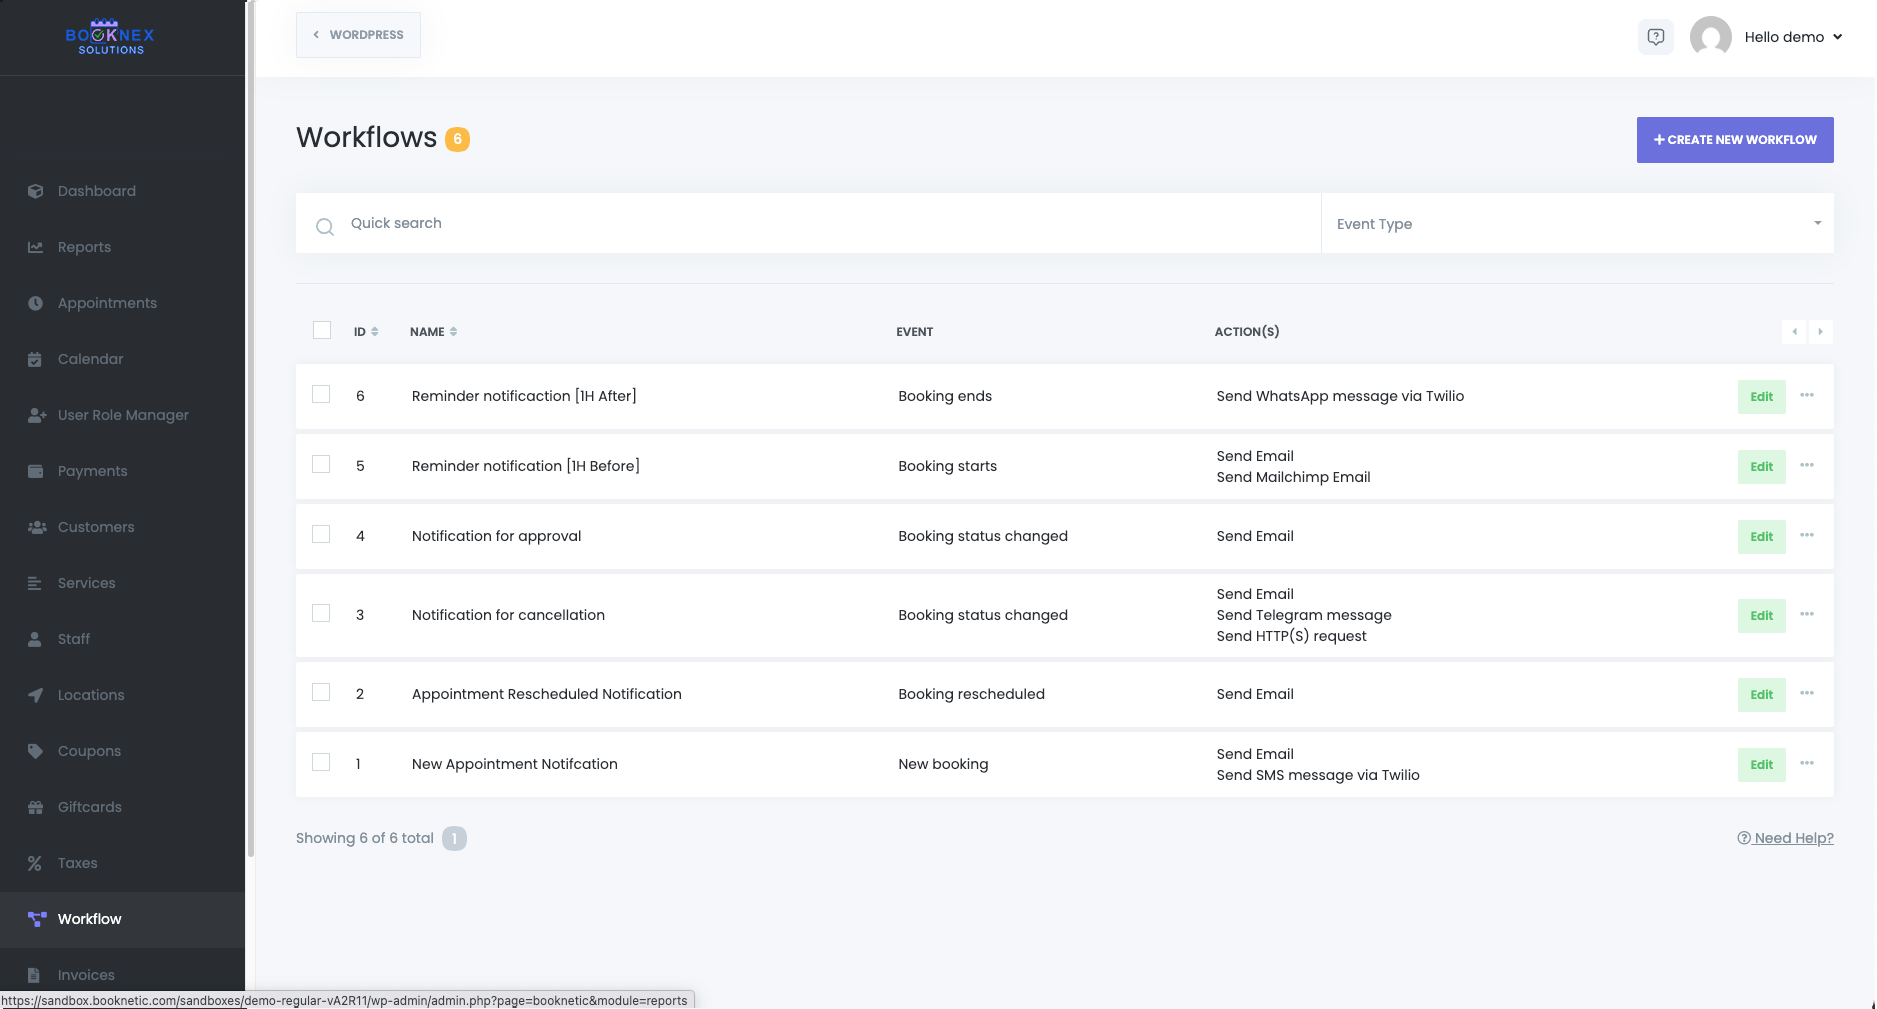The height and width of the screenshot is (1009, 1877).
Task: Open the ellipsis menu for Notification for cancellation
Action: tap(1807, 615)
